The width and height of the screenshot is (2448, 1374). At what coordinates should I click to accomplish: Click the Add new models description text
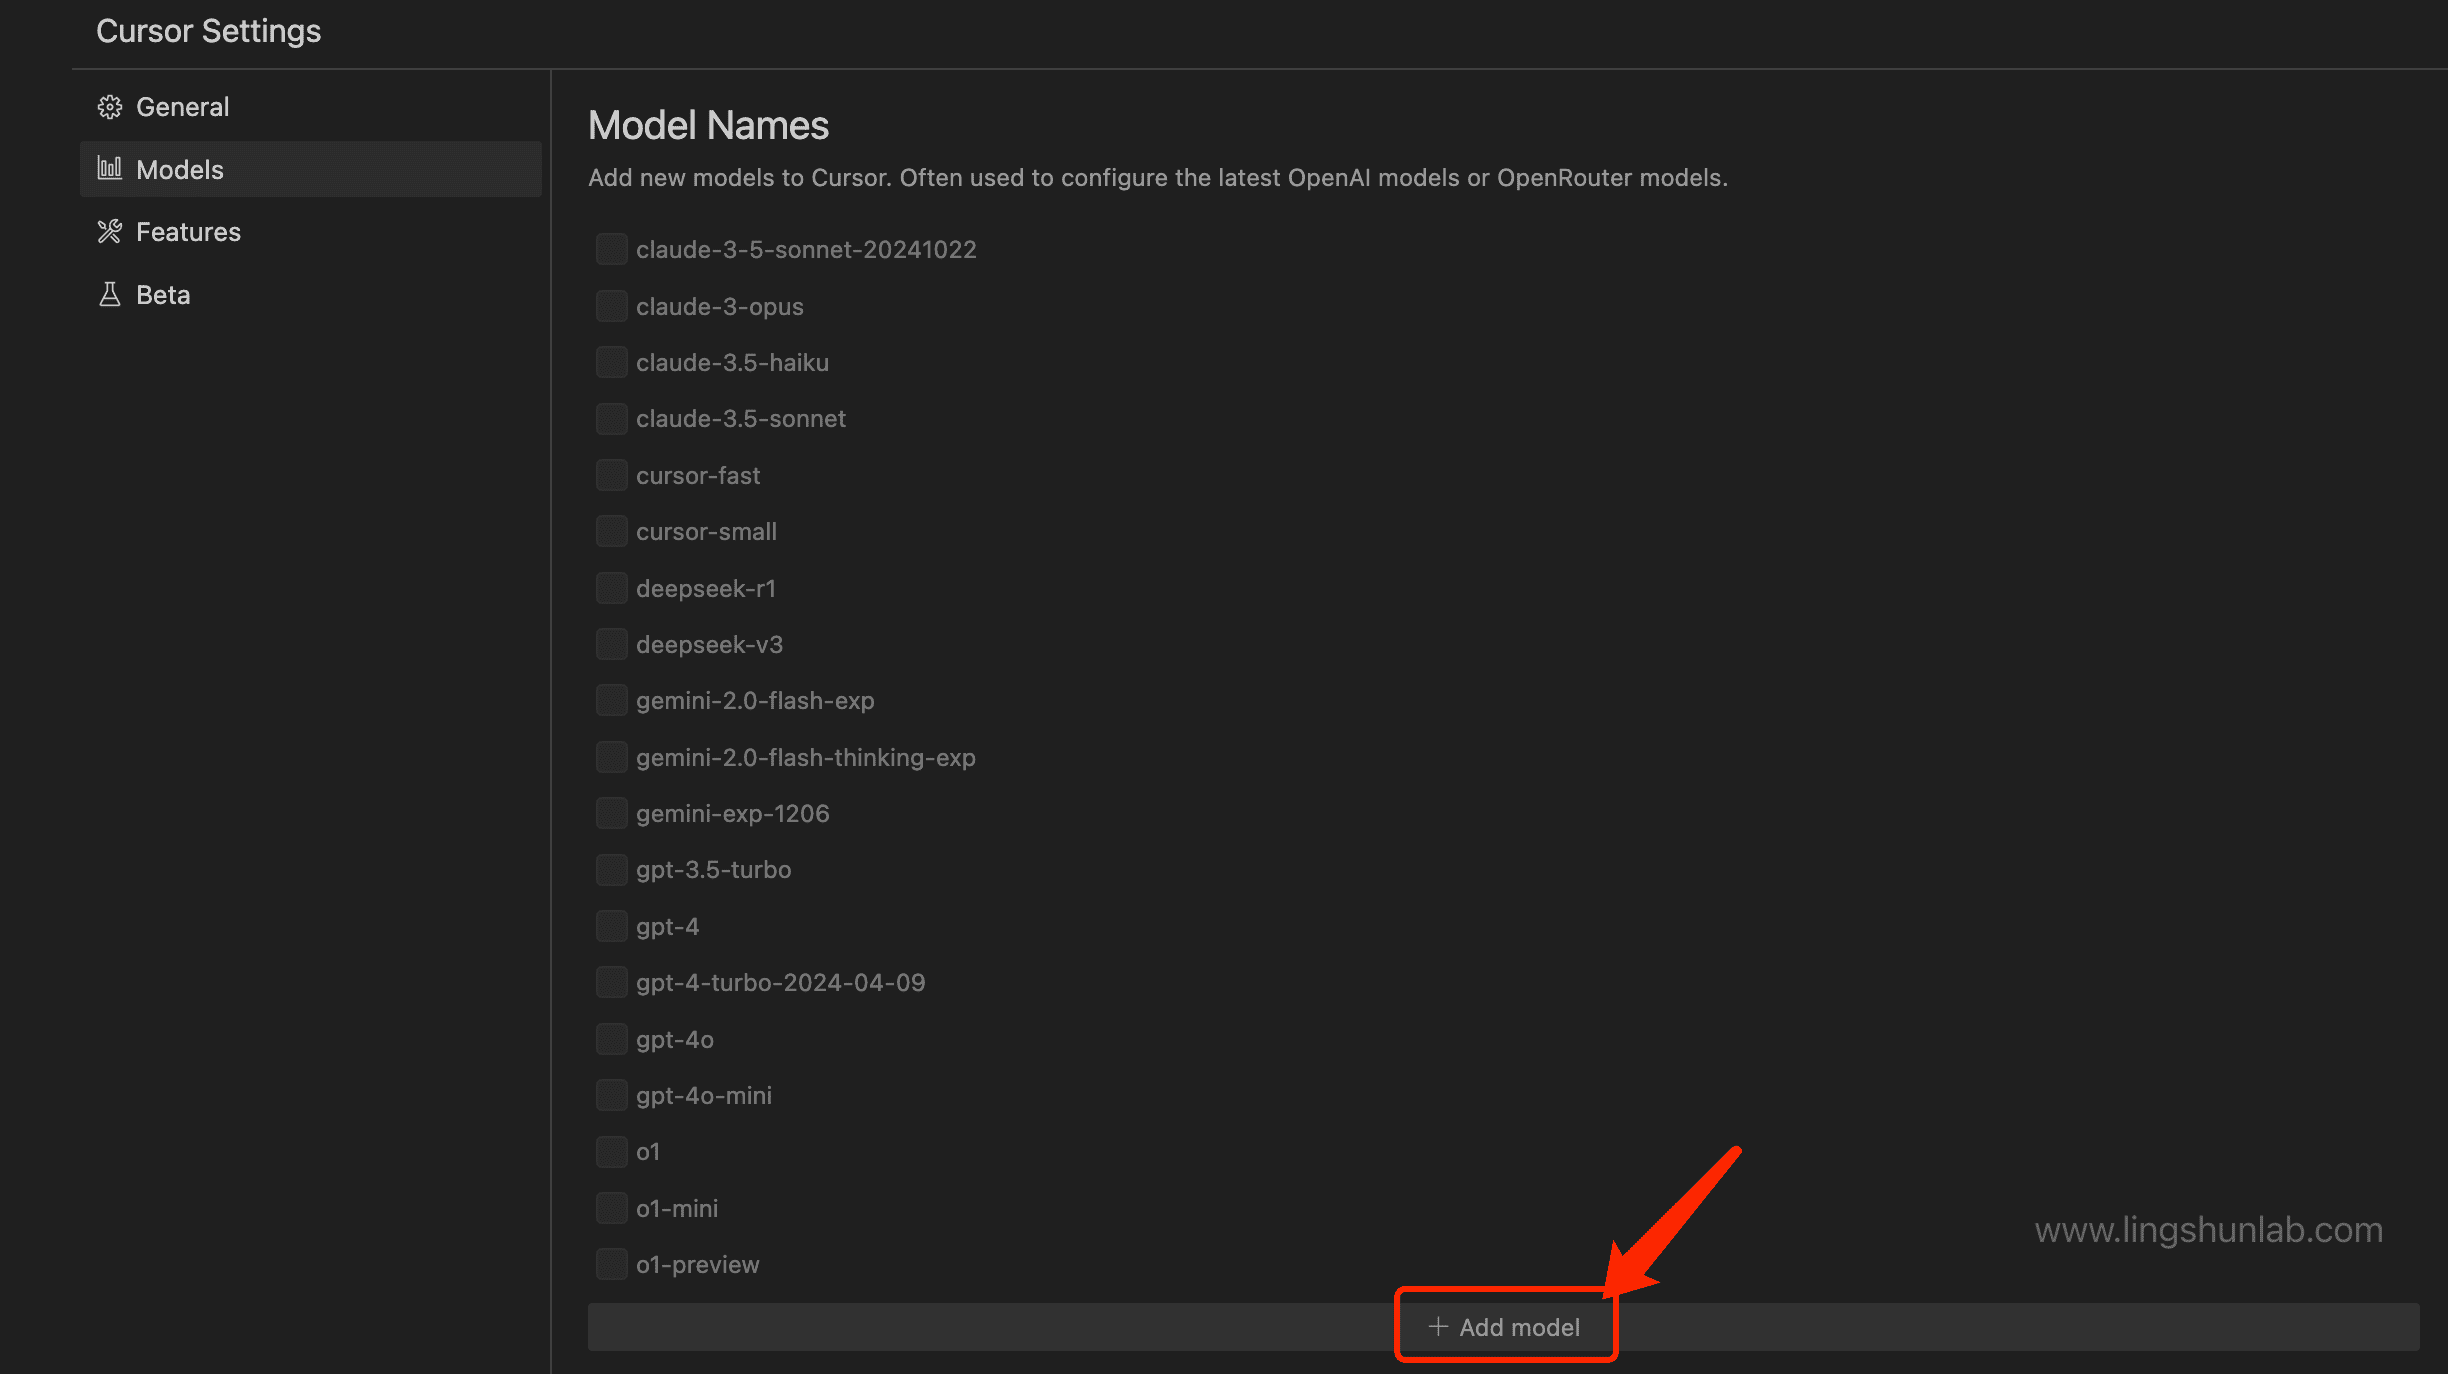[1158, 178]
